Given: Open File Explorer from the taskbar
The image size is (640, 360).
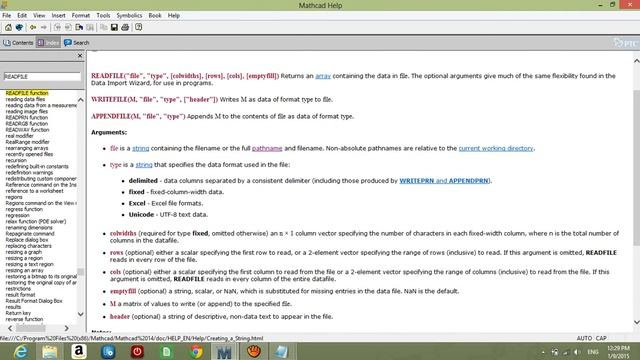Looking at the screenshot, I should 50,351.
